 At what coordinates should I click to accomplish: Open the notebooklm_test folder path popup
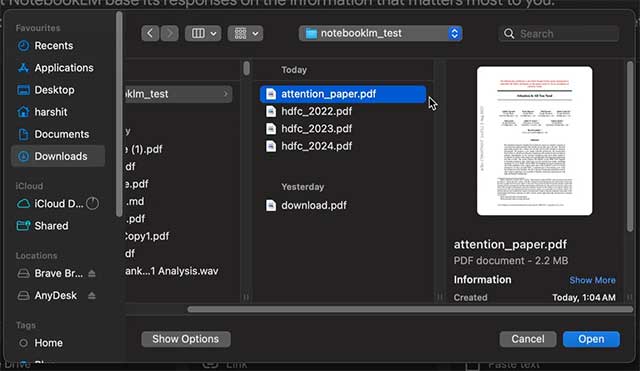(380, 33)
